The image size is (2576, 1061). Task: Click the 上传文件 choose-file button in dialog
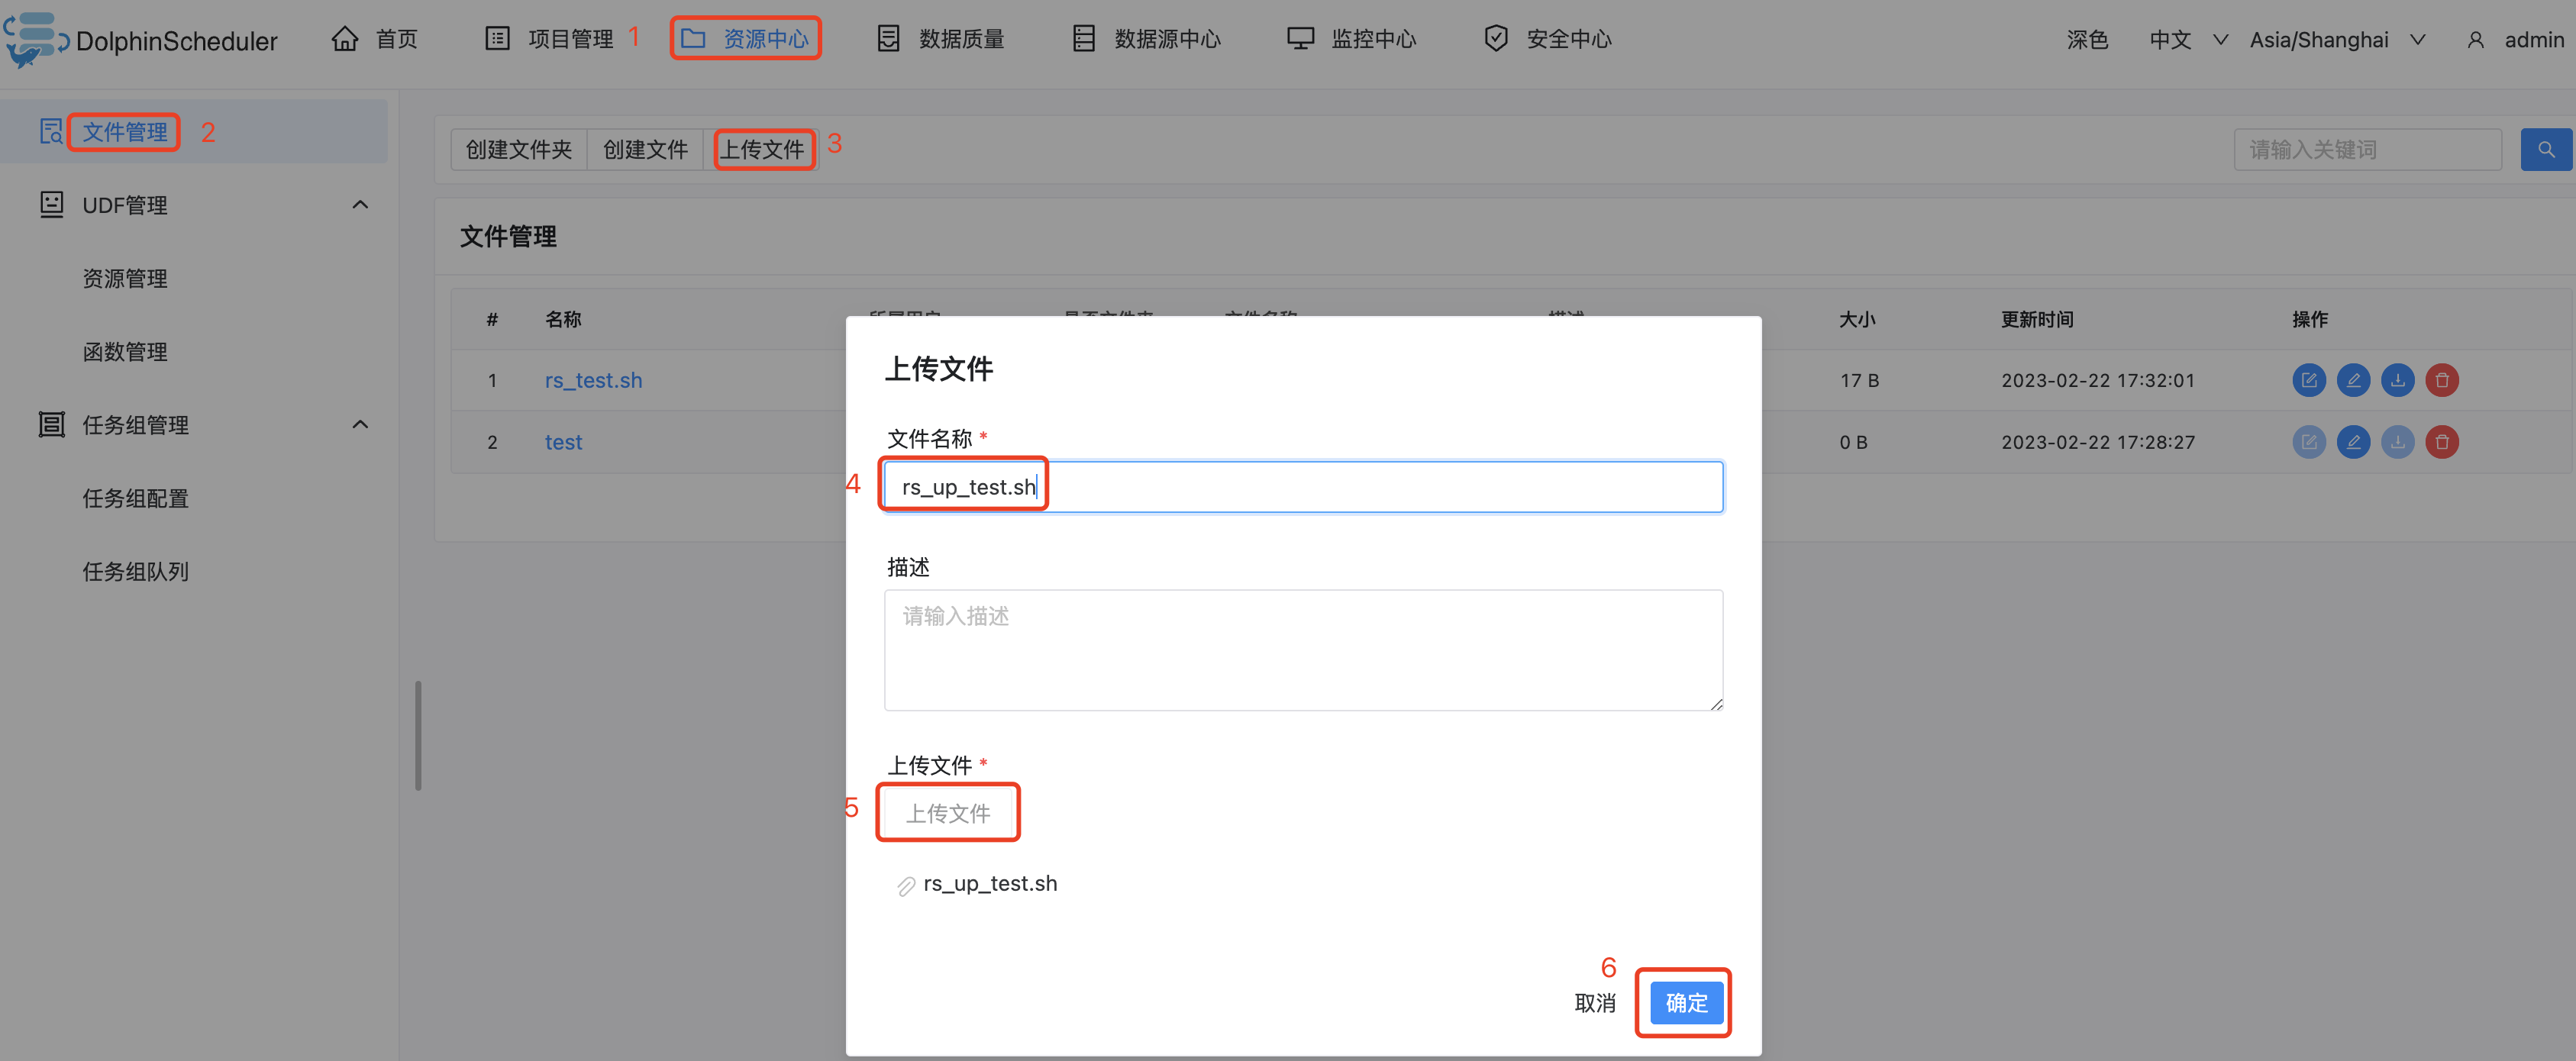pos(947,813)
